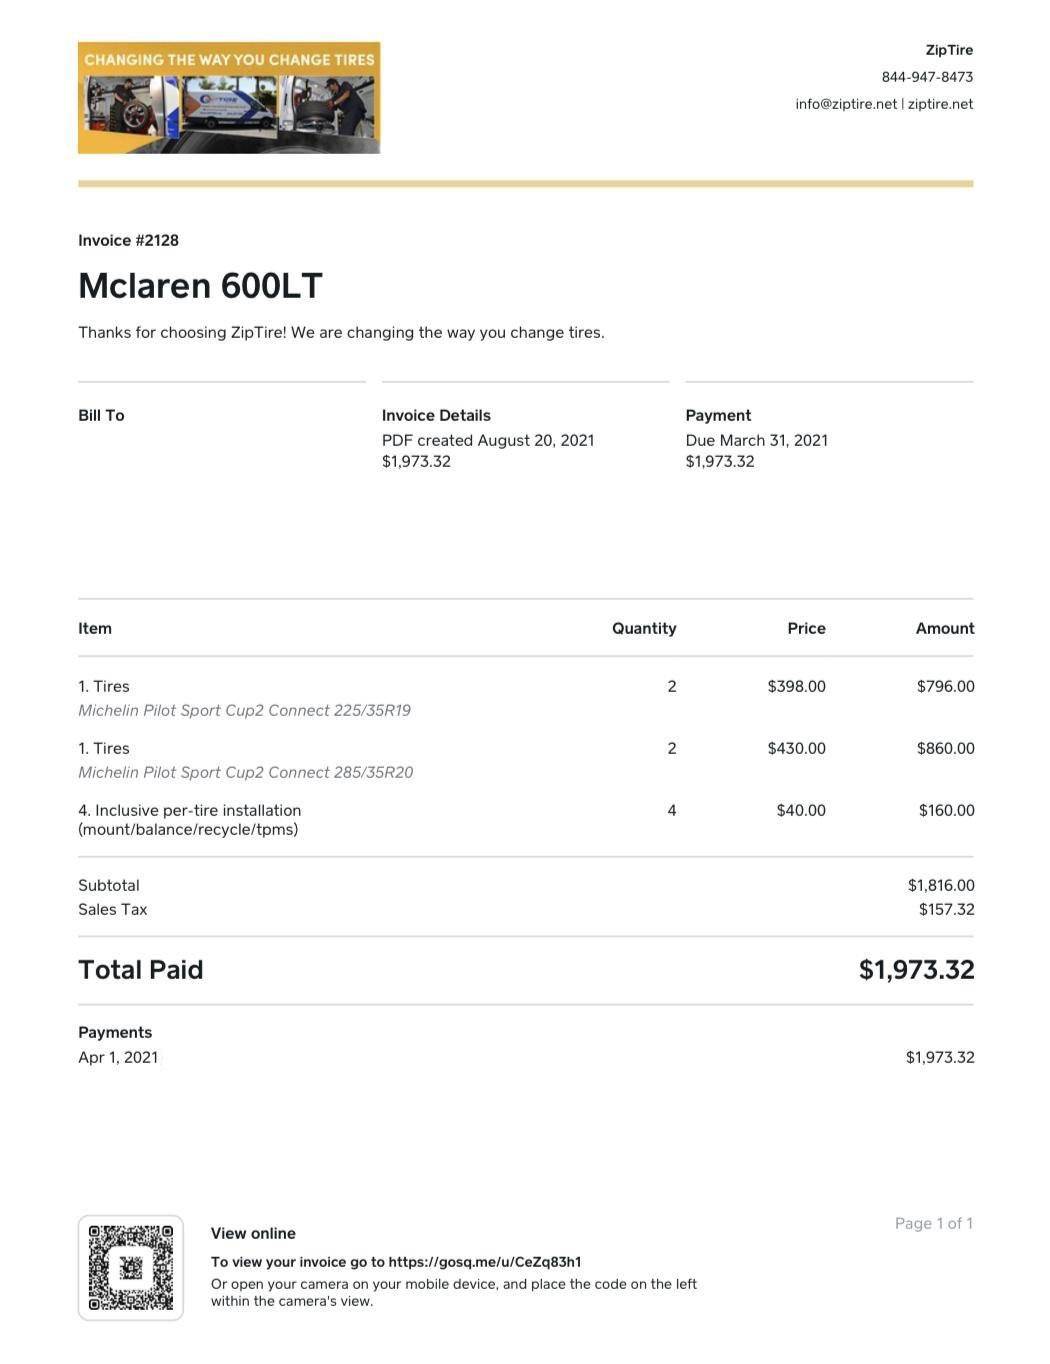Select the Invoice #2128 label

coord(128,240)
